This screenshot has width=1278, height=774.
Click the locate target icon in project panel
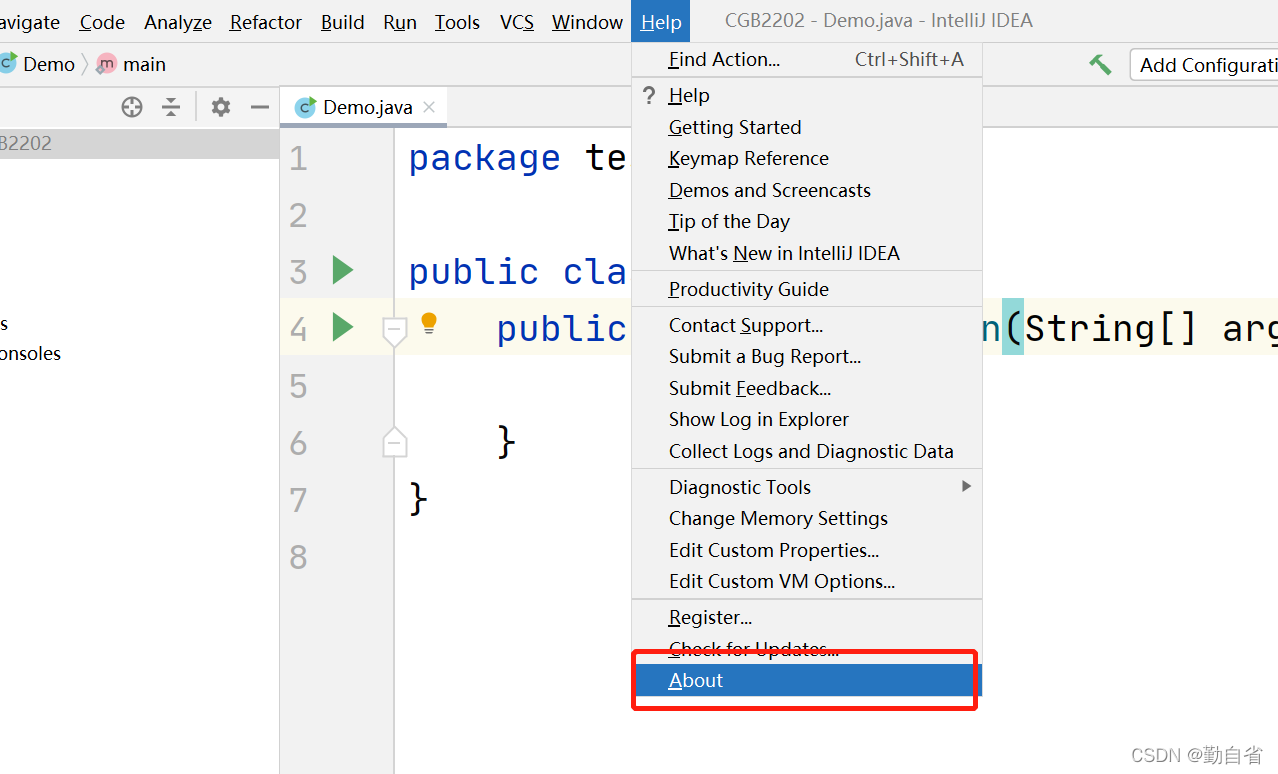[x=132, y=107]
